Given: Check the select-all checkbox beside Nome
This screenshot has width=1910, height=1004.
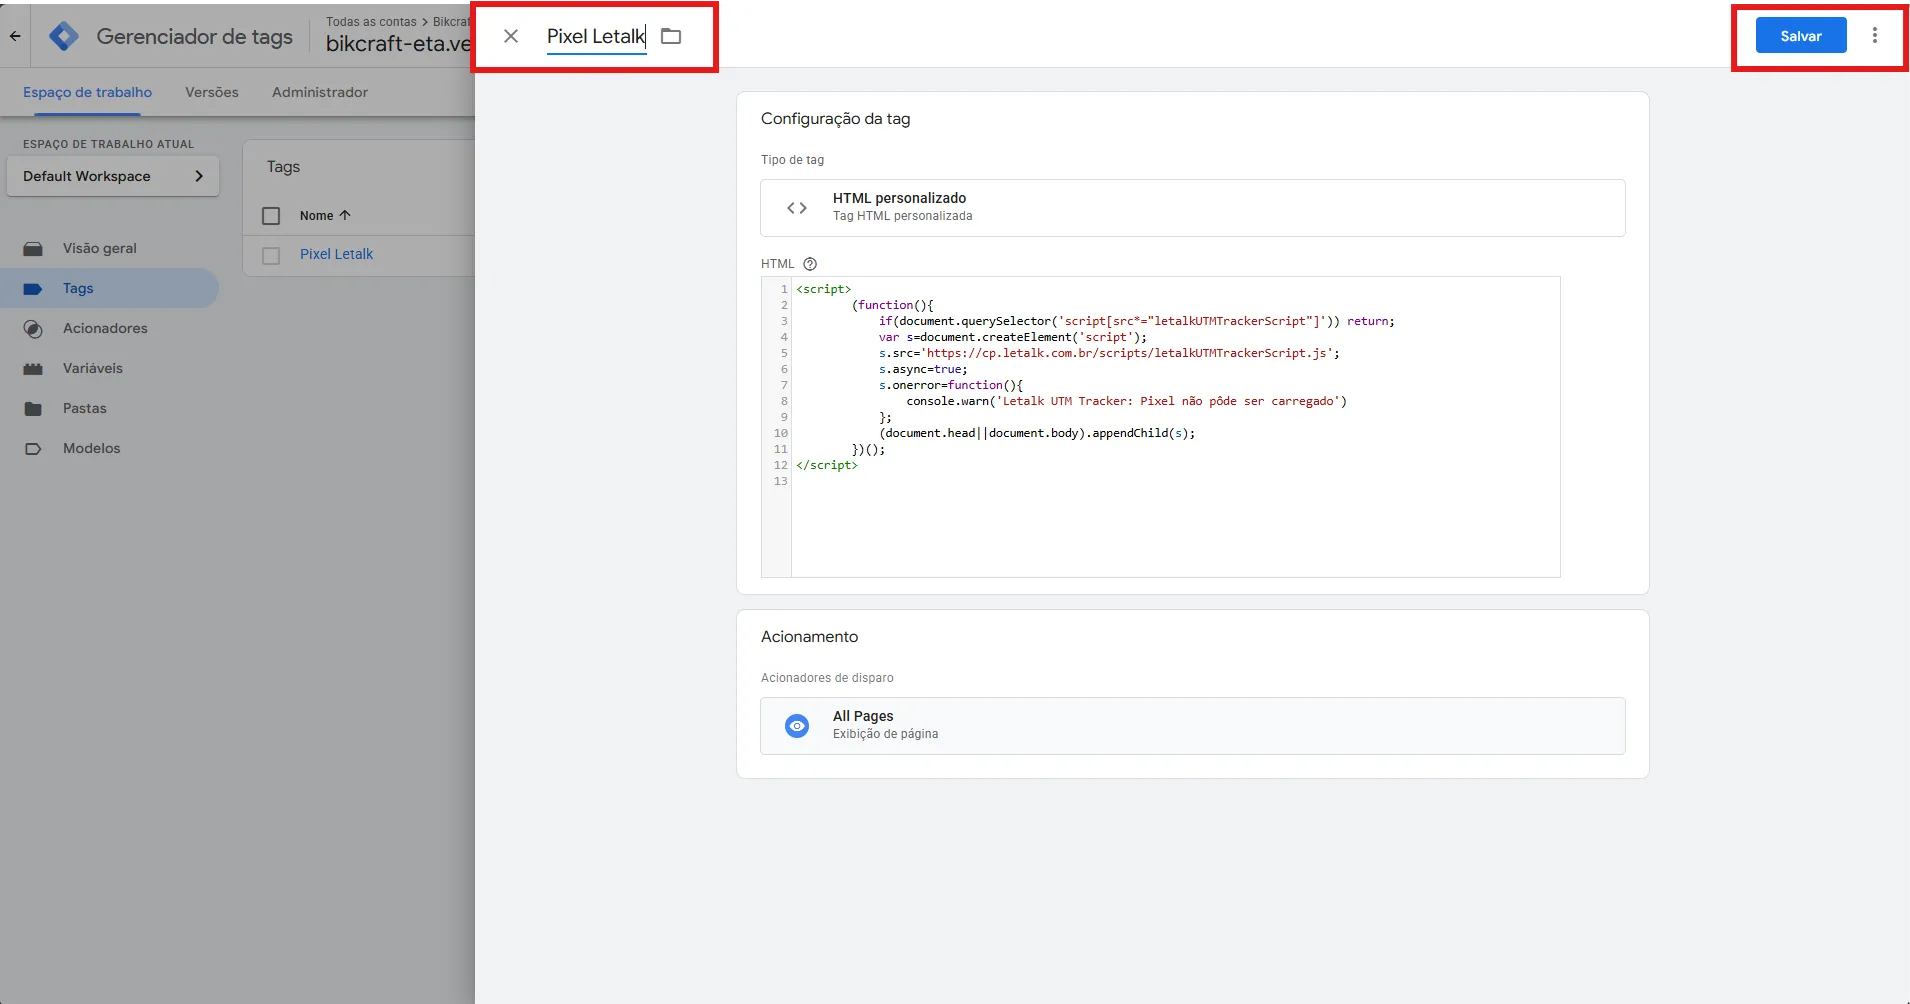Looking at the screenshot, I should [x=271, y=216].
